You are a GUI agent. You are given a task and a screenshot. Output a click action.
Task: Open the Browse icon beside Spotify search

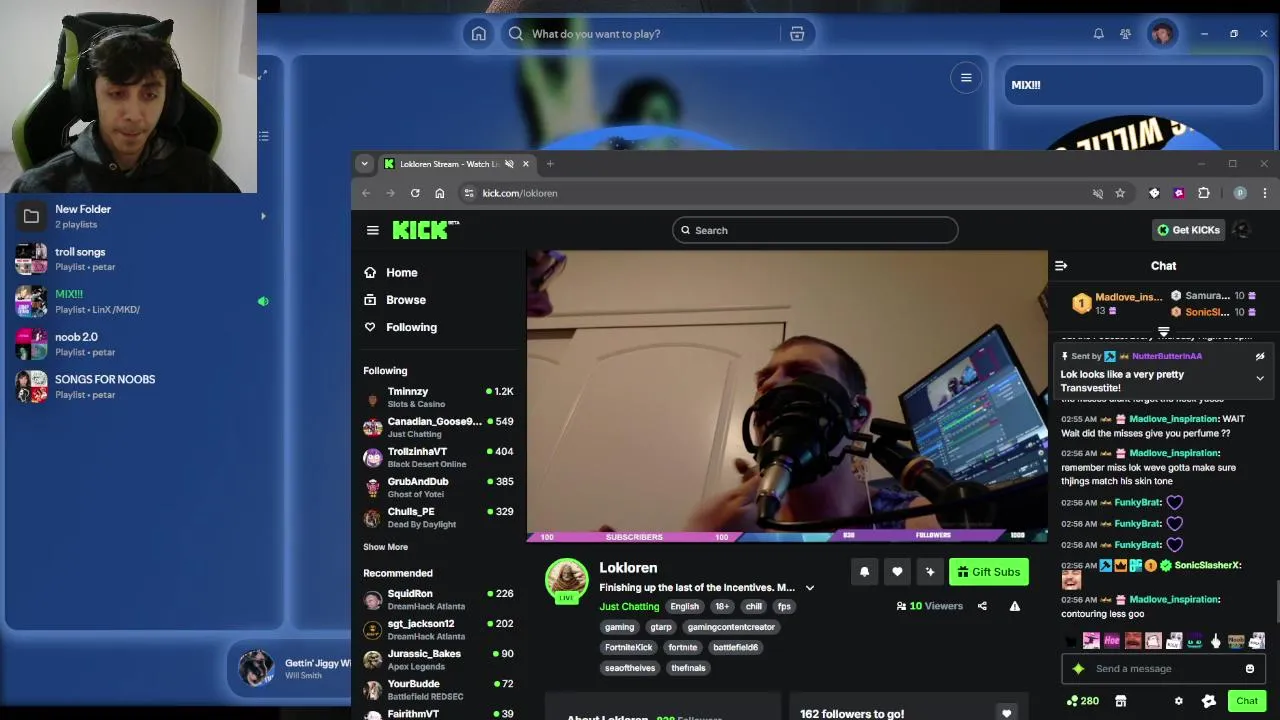tap(797, 34)
